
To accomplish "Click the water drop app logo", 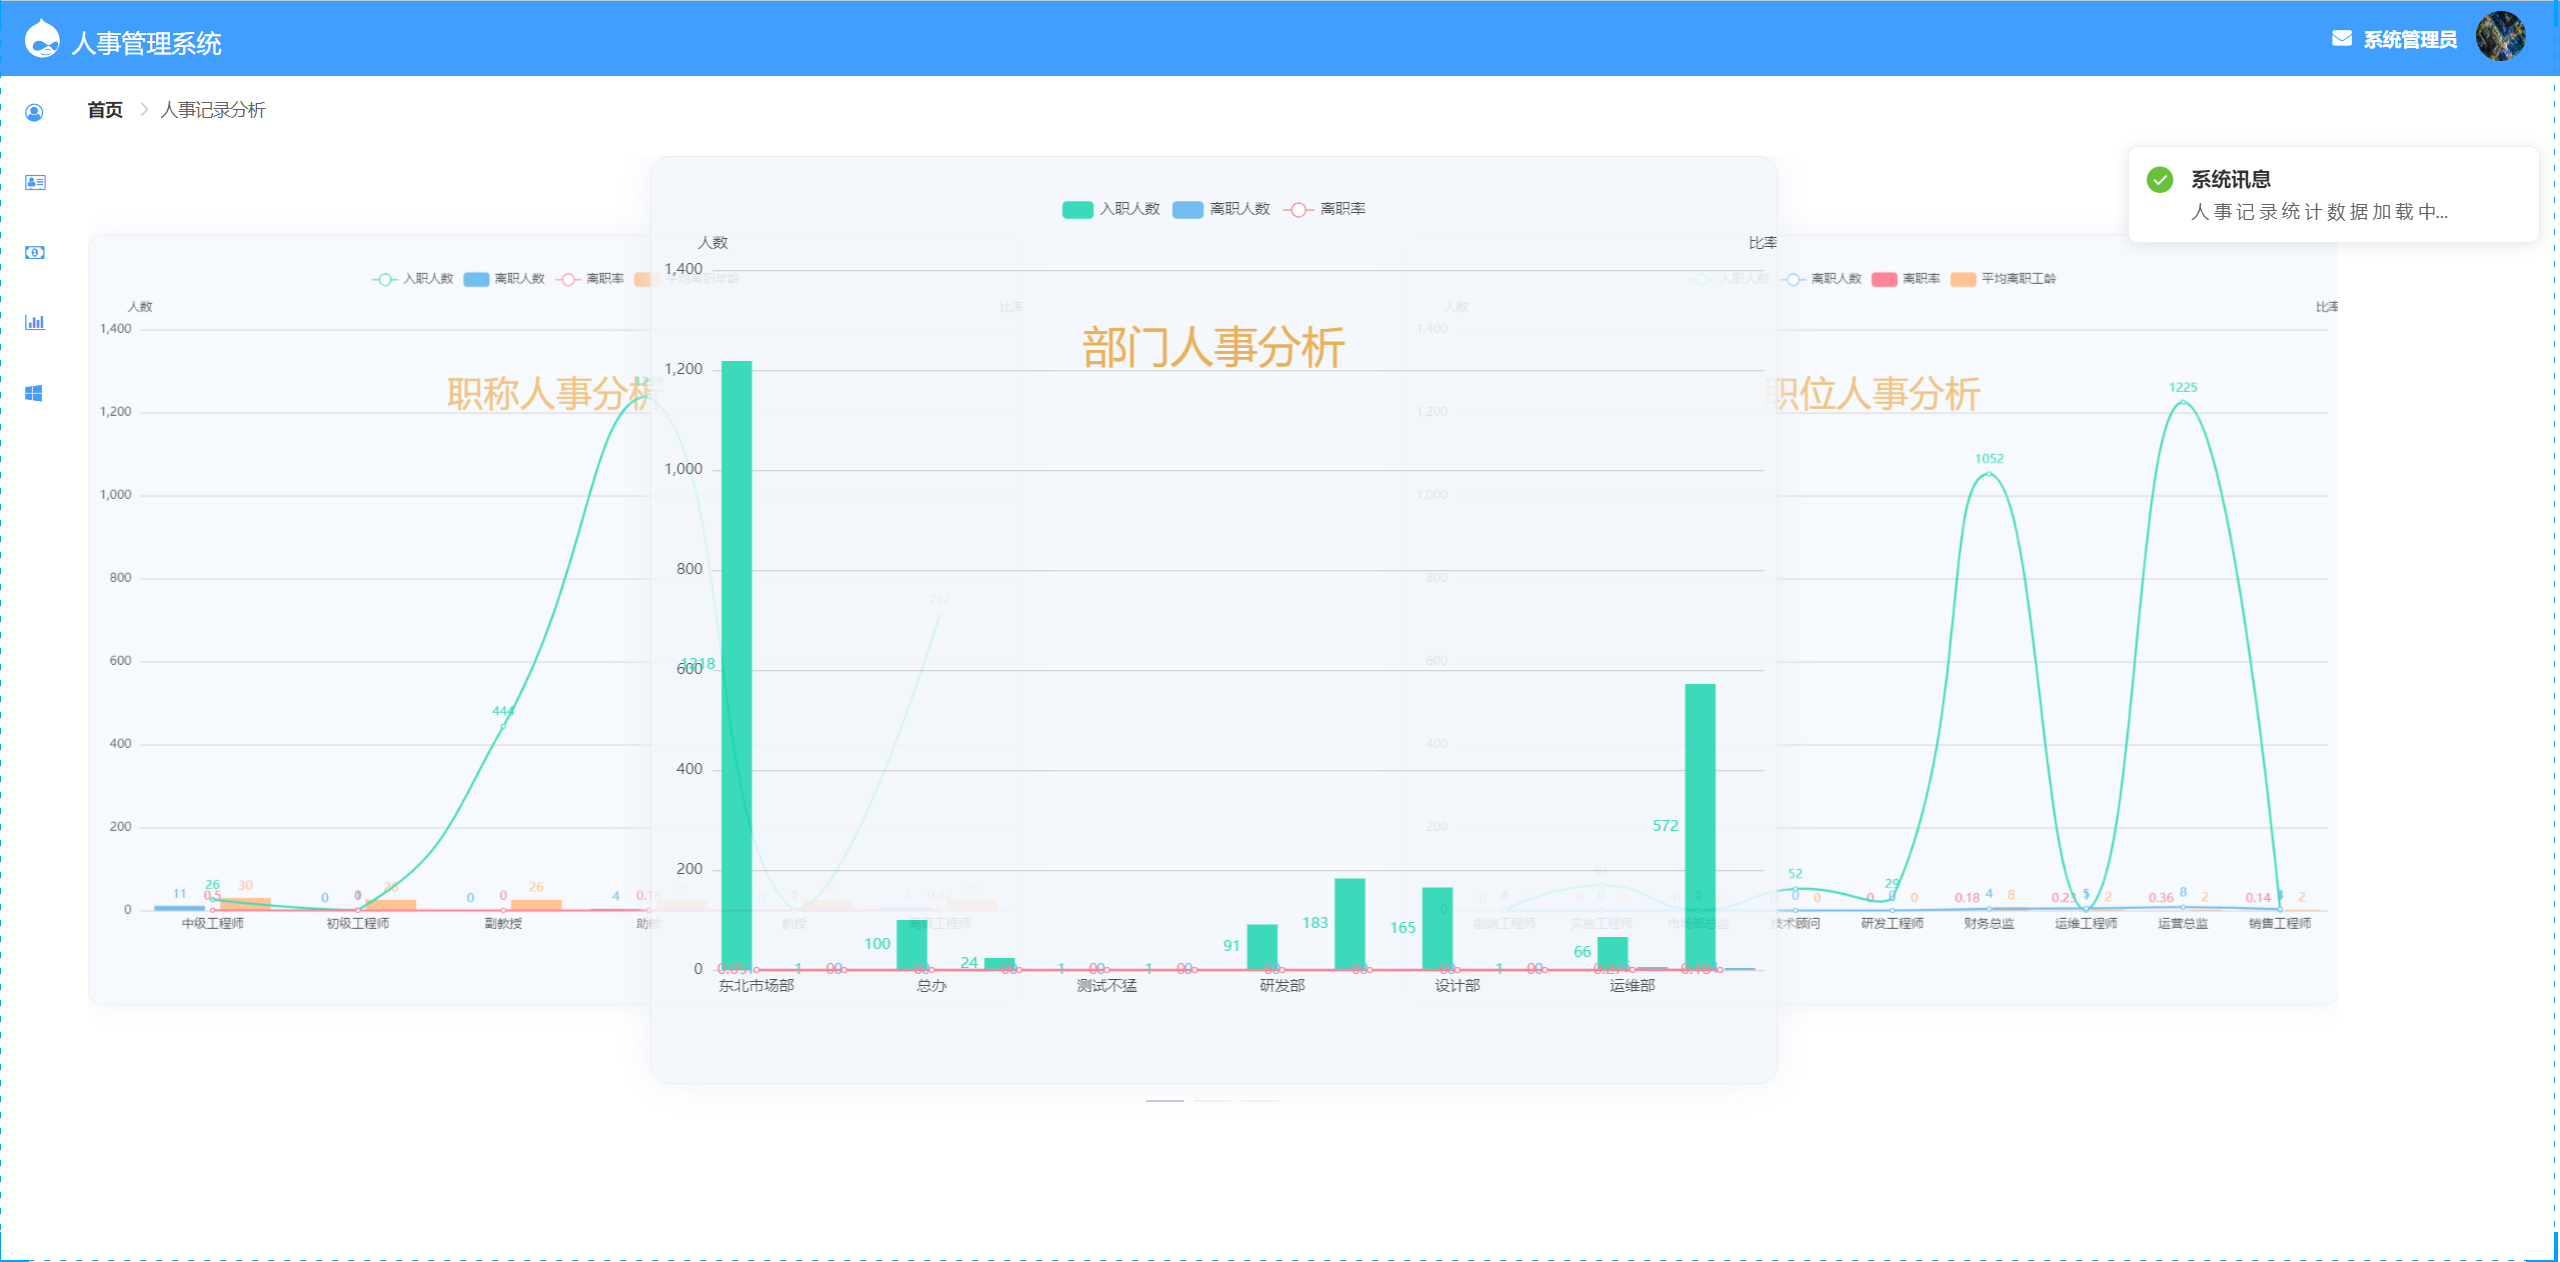I will (x=42, y=40).
